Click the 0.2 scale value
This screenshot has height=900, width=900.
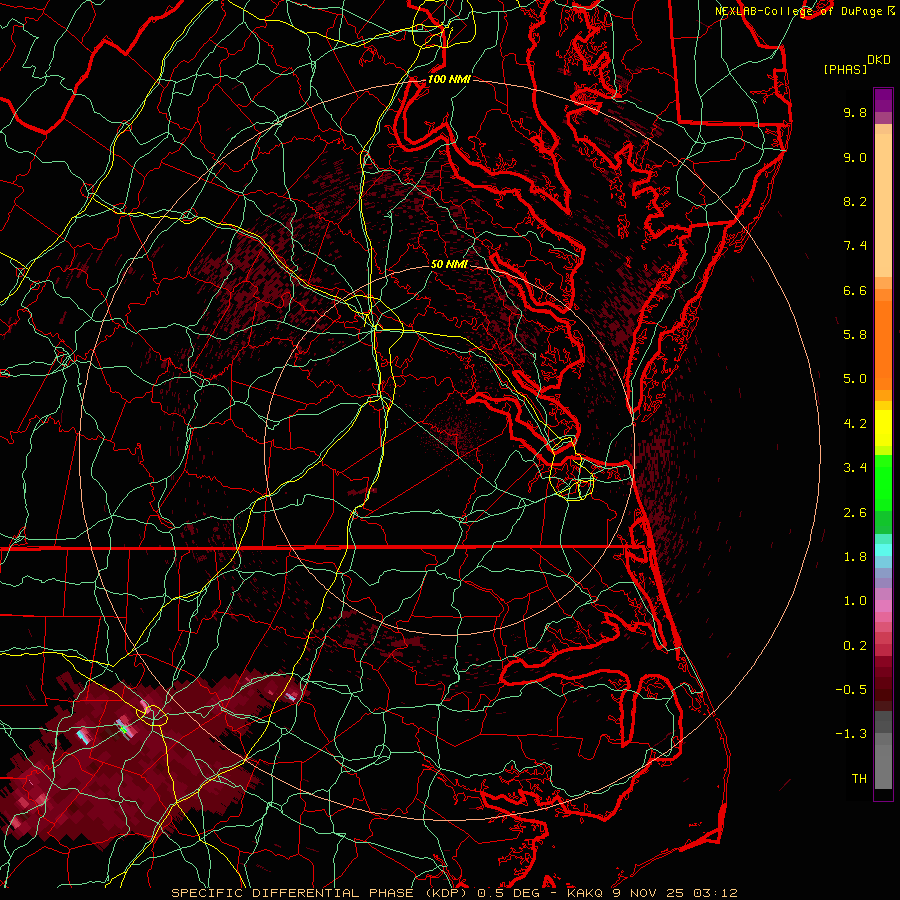[x=855, y=646]
